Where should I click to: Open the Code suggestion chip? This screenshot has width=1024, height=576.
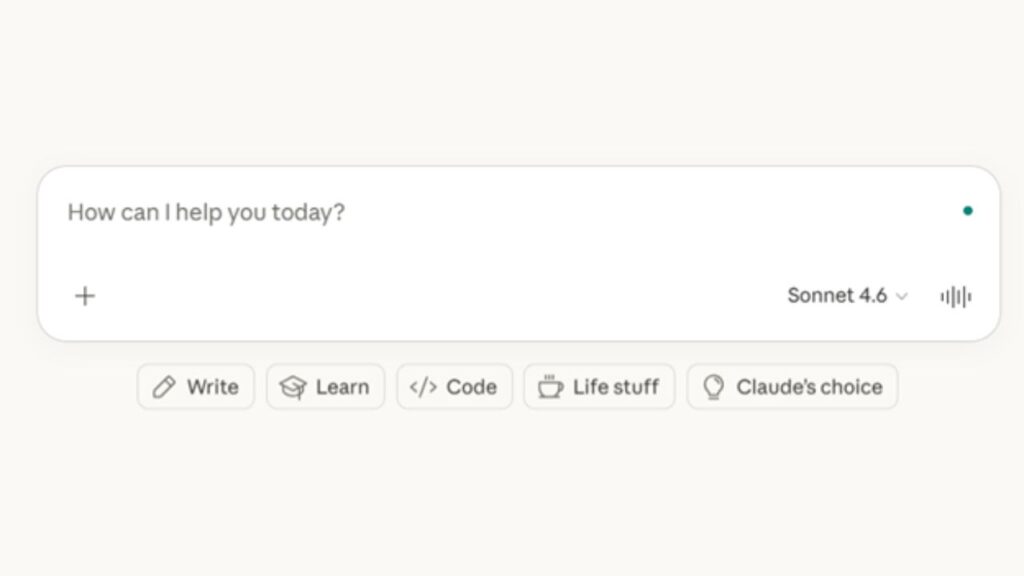point(455,386)
